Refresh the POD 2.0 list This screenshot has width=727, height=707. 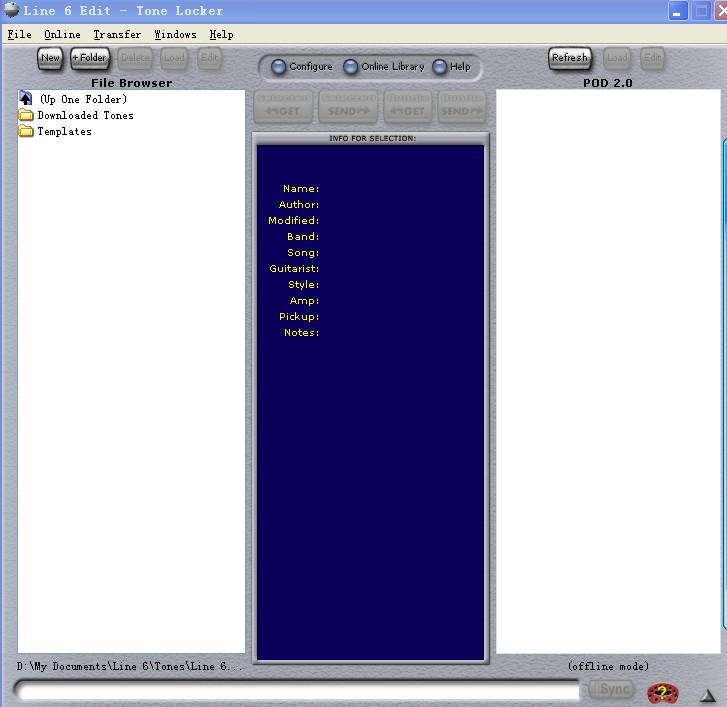[570, 58]
